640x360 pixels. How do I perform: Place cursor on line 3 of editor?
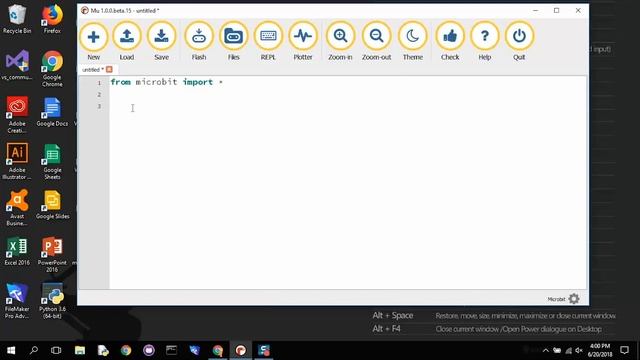pos(347,107)
